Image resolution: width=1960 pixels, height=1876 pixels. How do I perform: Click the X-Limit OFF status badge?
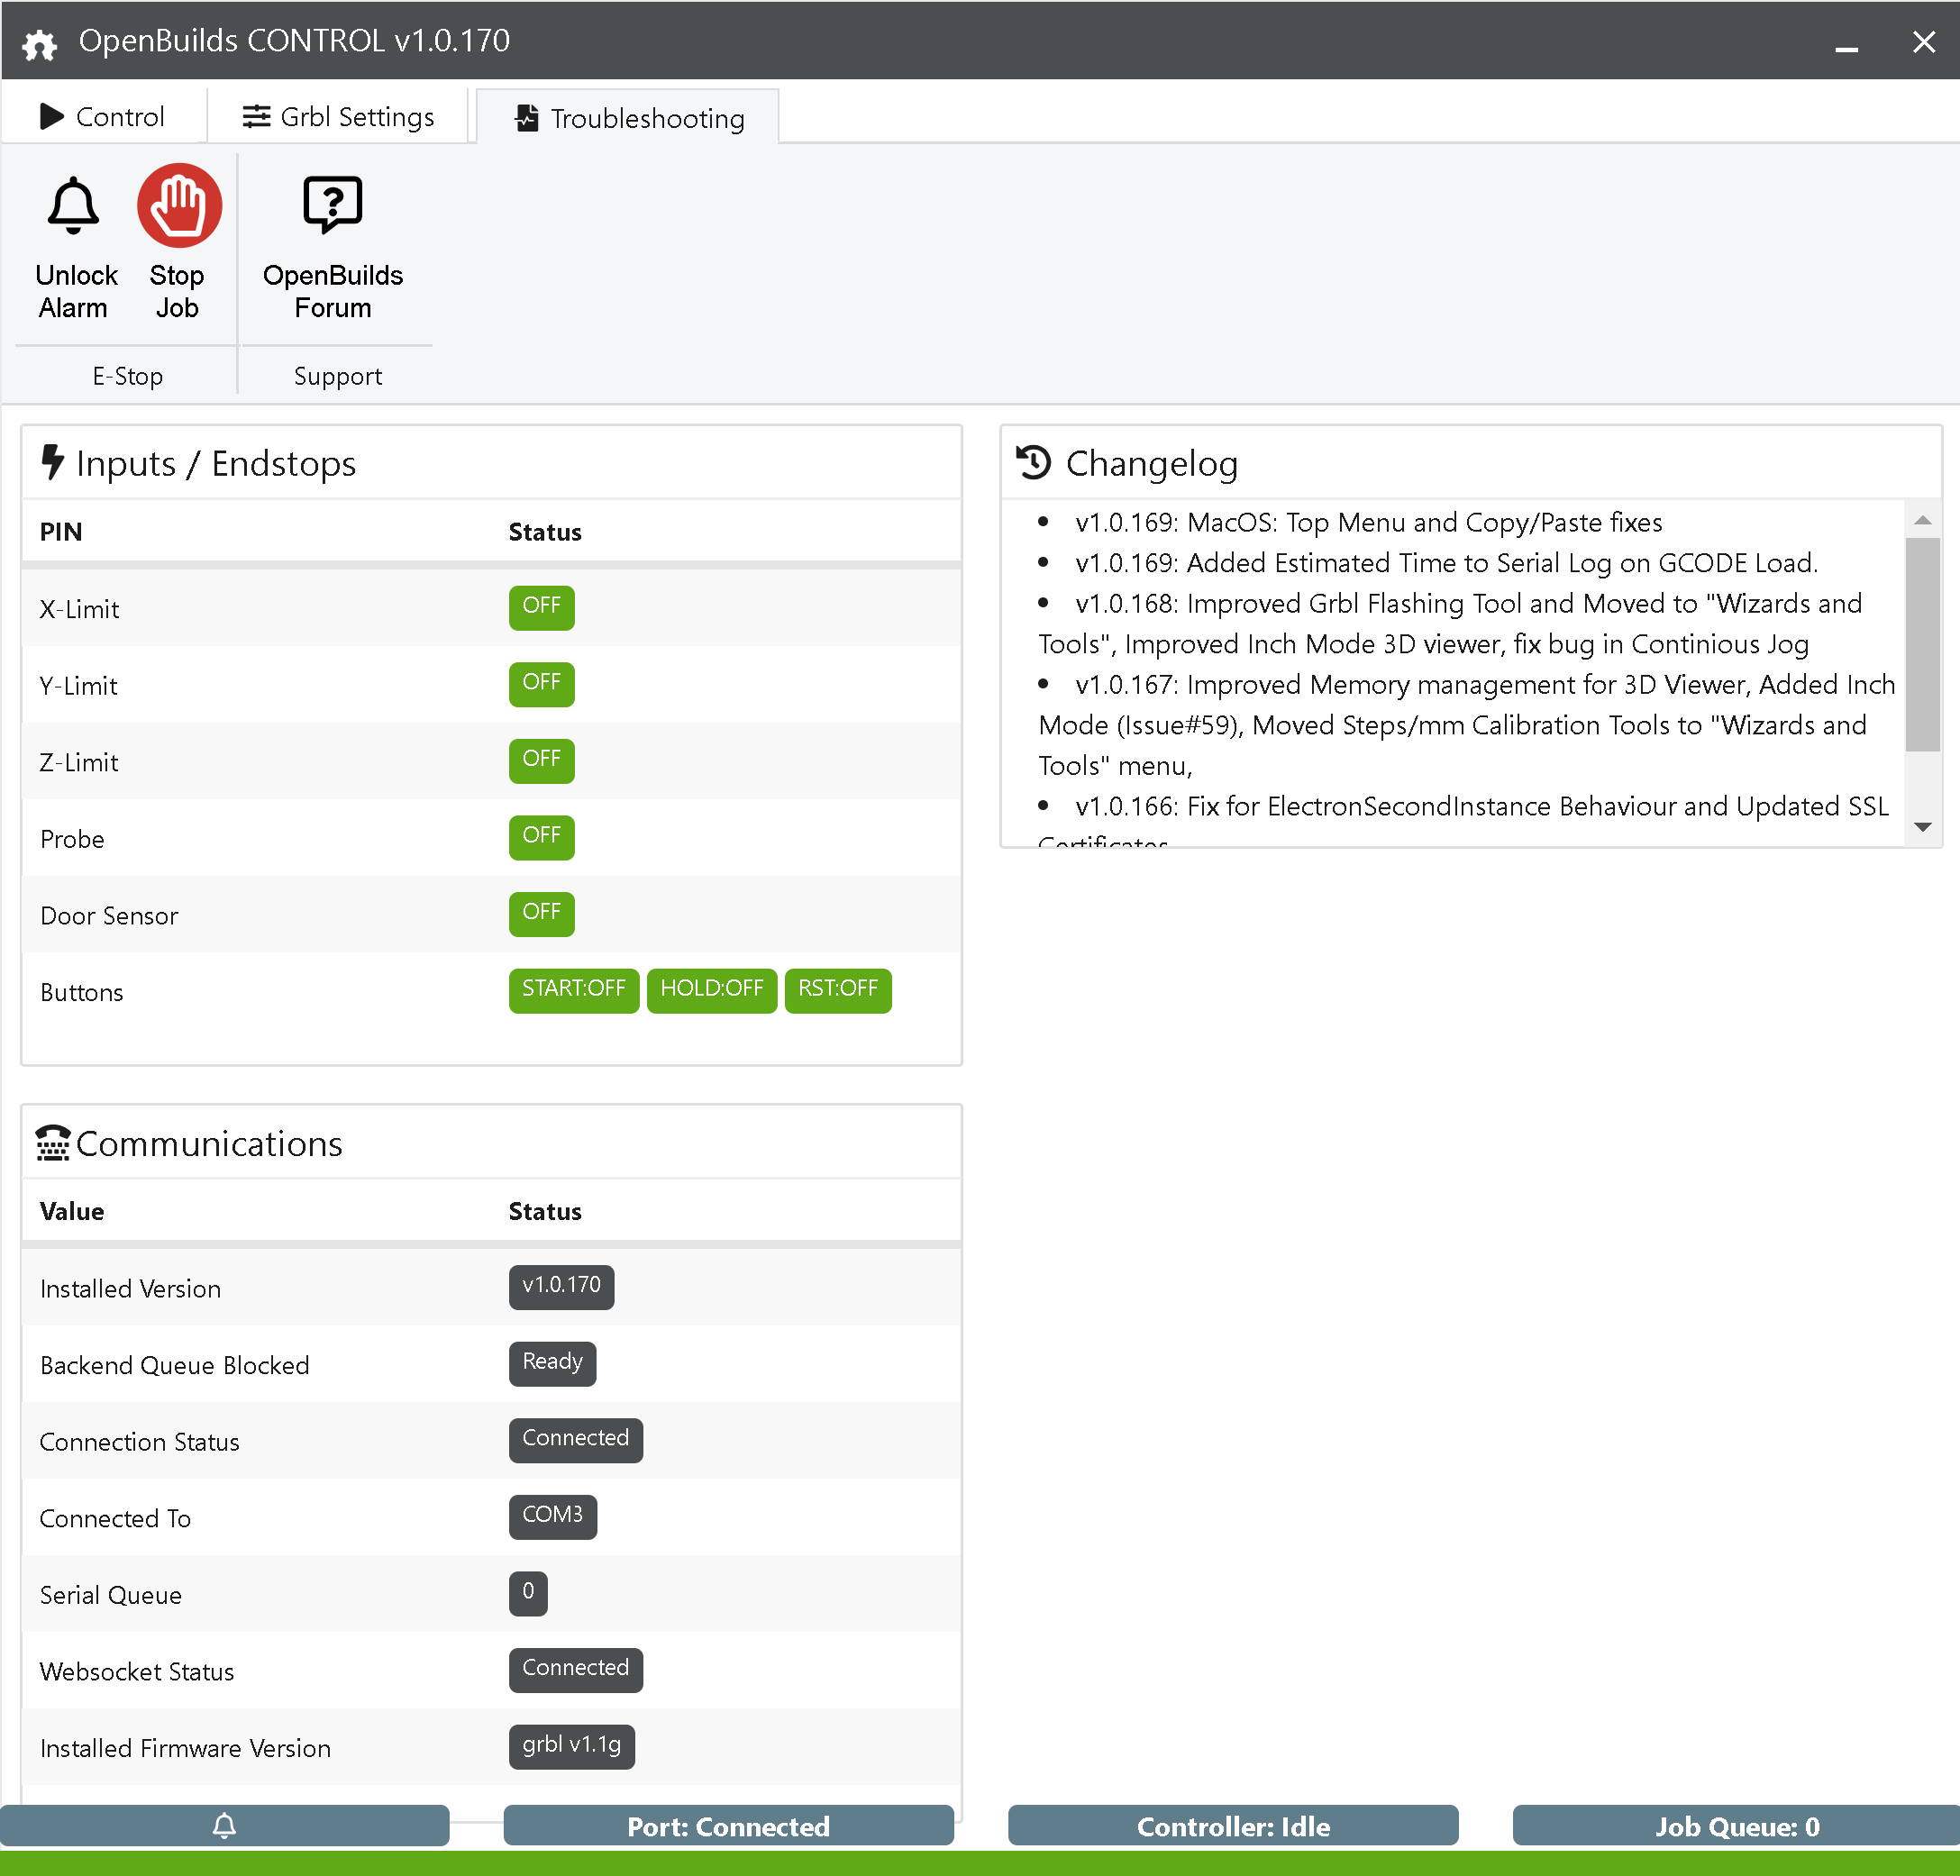tap(541, 608)
